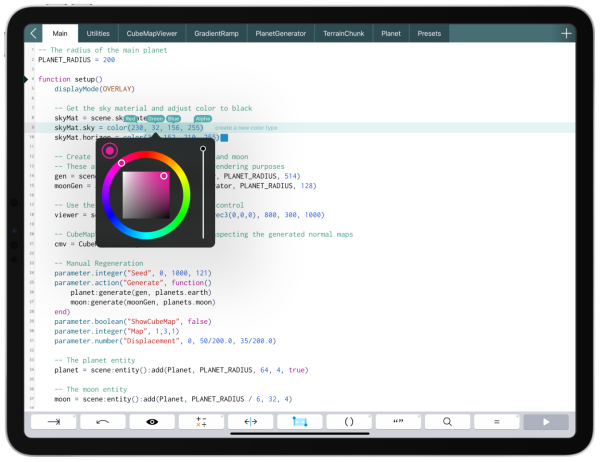Tap the "-- Manual Regeneration" comment

[x=99, y=263]
